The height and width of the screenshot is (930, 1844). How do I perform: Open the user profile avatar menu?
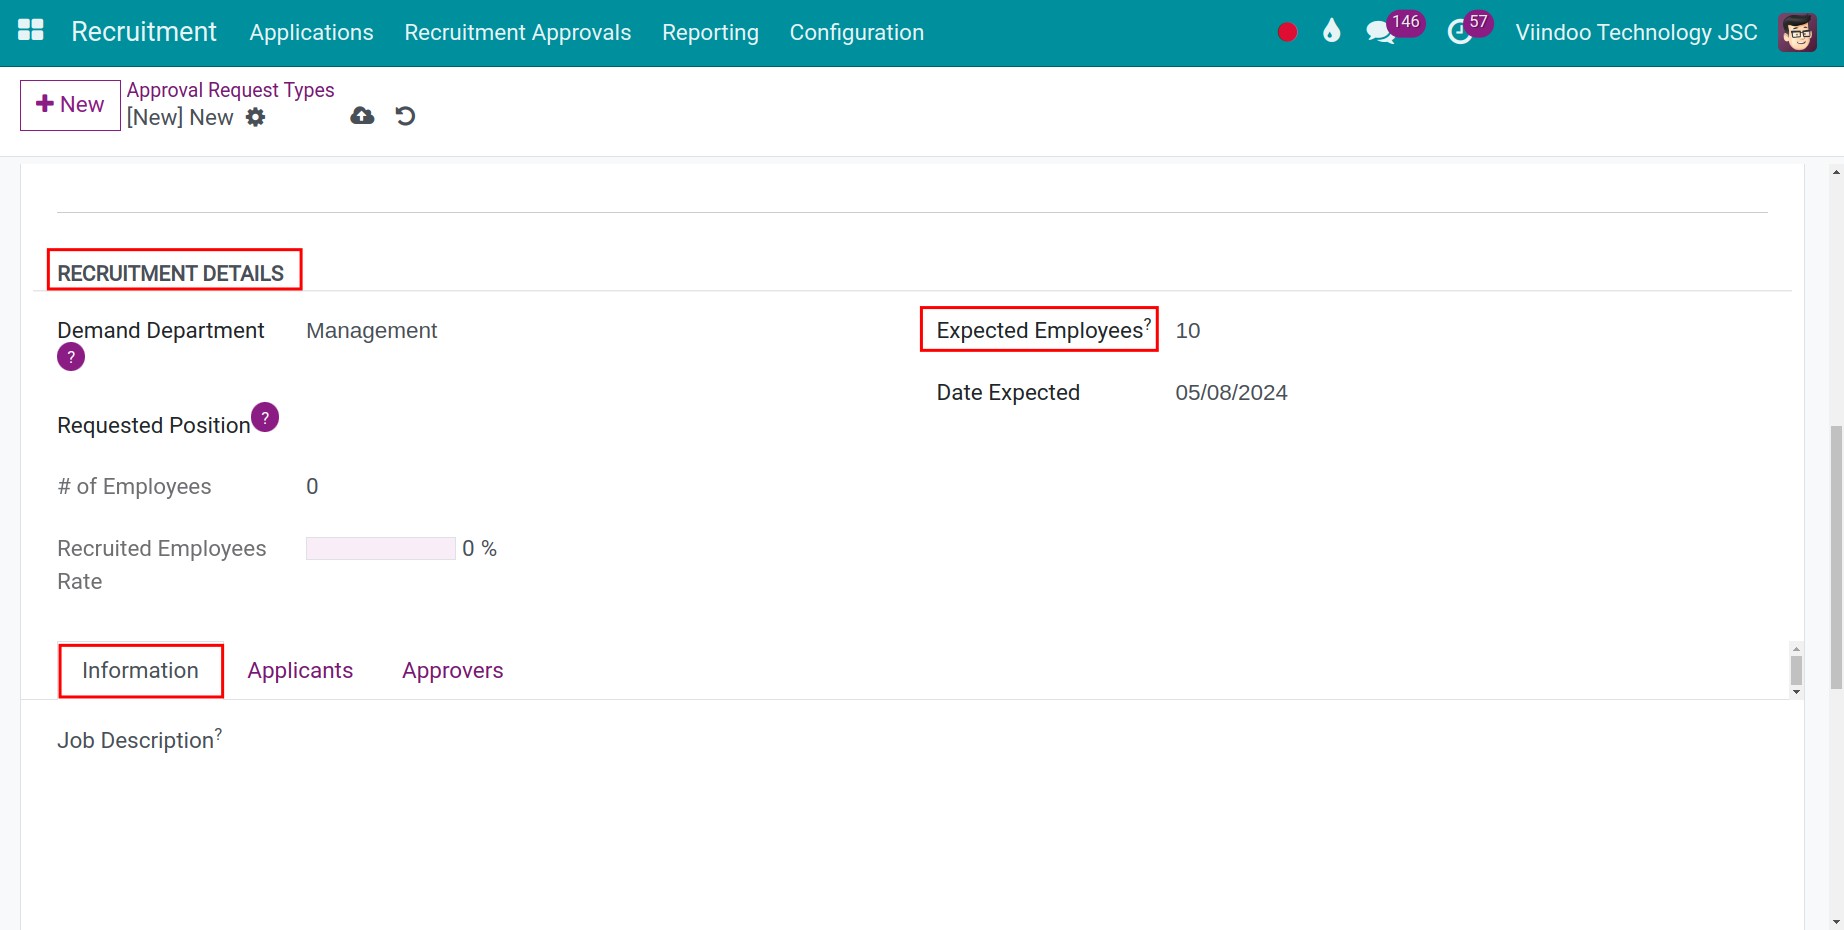coord(1797,32)
